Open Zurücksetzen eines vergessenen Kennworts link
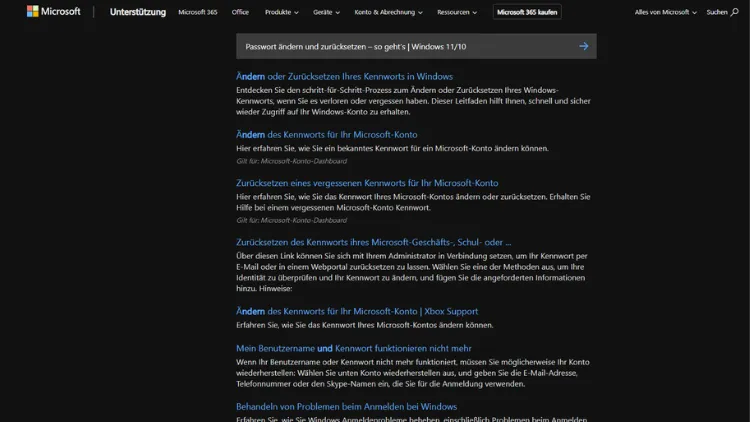Screen dimensions: 750x422 367,183
